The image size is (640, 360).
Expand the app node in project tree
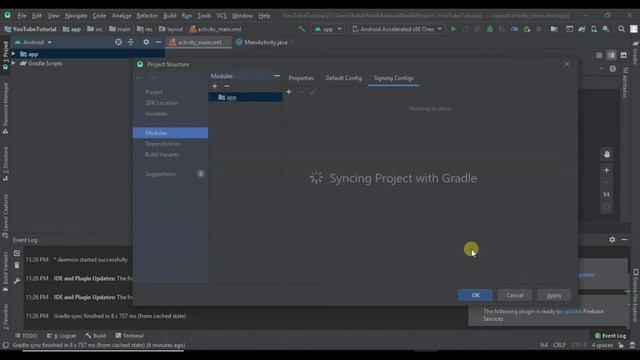point(13,54)
